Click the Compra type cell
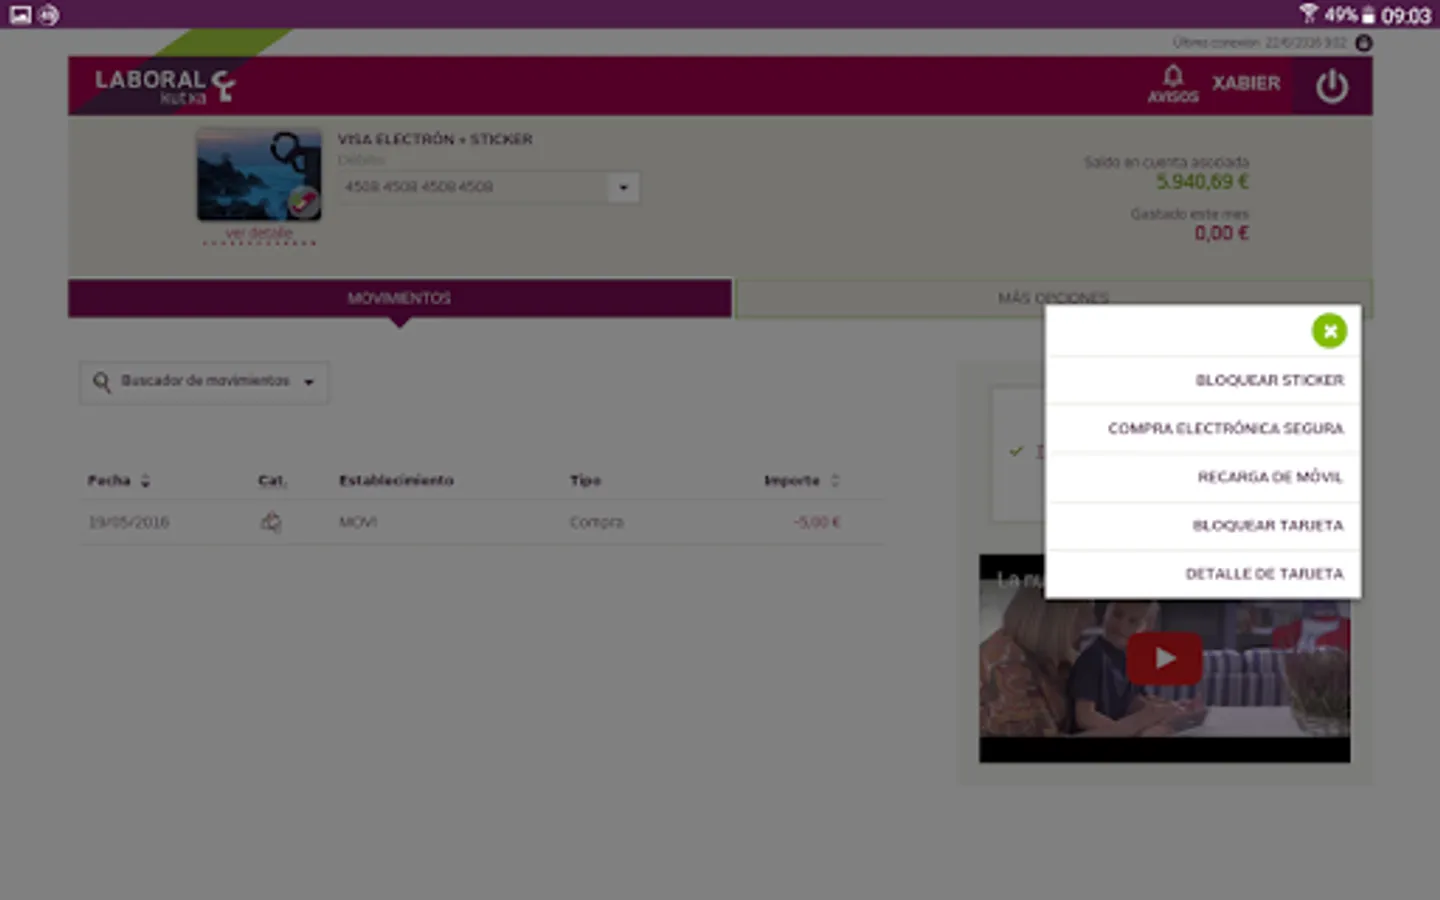The height and width of the screenshot is (900, 1440). click(x=597, y=522)
